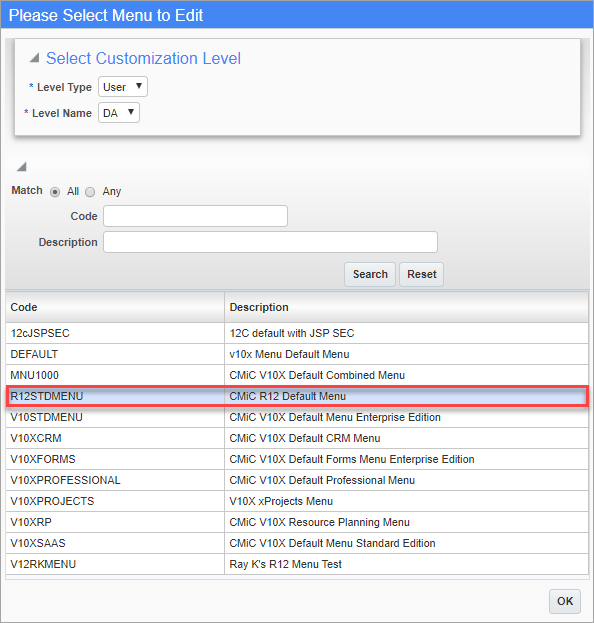Select the Match All radio button
Image resolution: width=594 pixels, height=623 pixels.
[x=55, y=192]
